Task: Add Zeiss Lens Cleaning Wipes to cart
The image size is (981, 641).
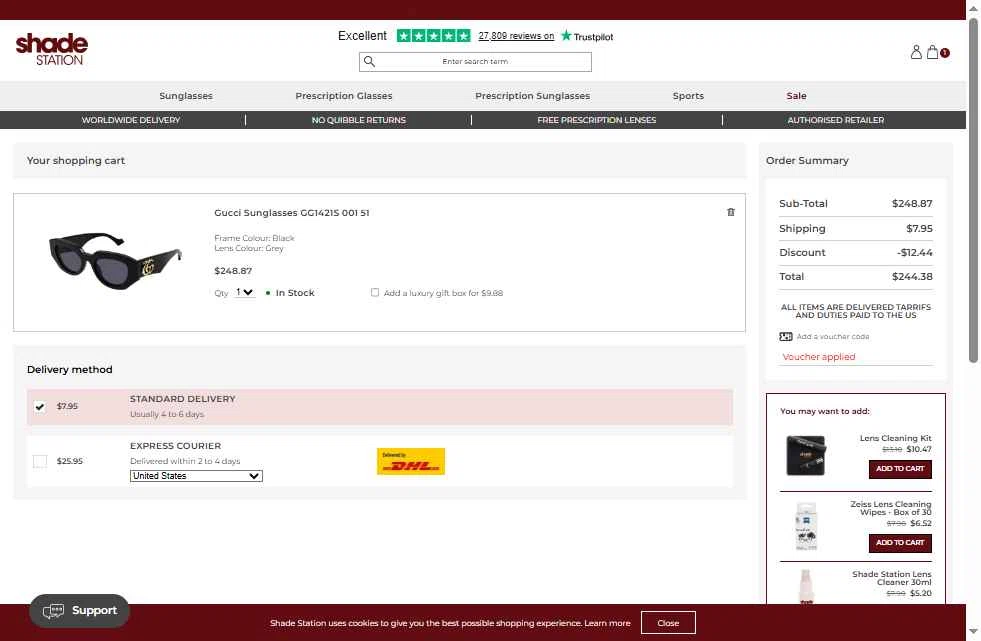Action: 900,543
